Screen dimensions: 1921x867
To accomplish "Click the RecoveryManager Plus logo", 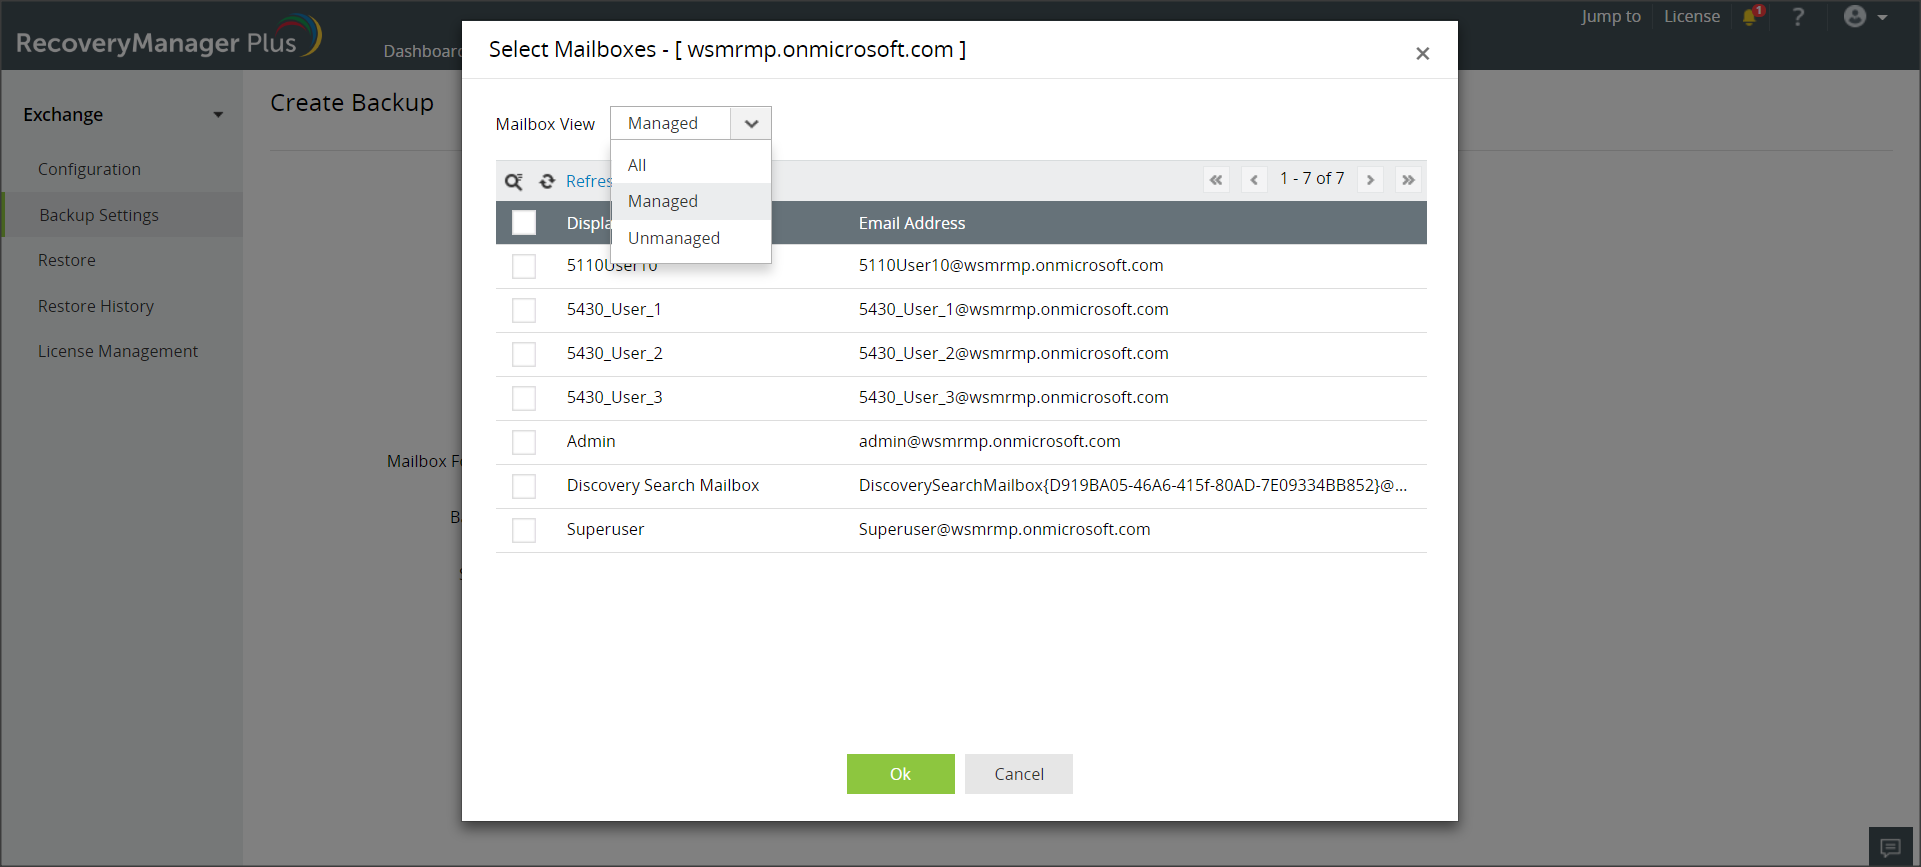I will (x=169, y=38).
